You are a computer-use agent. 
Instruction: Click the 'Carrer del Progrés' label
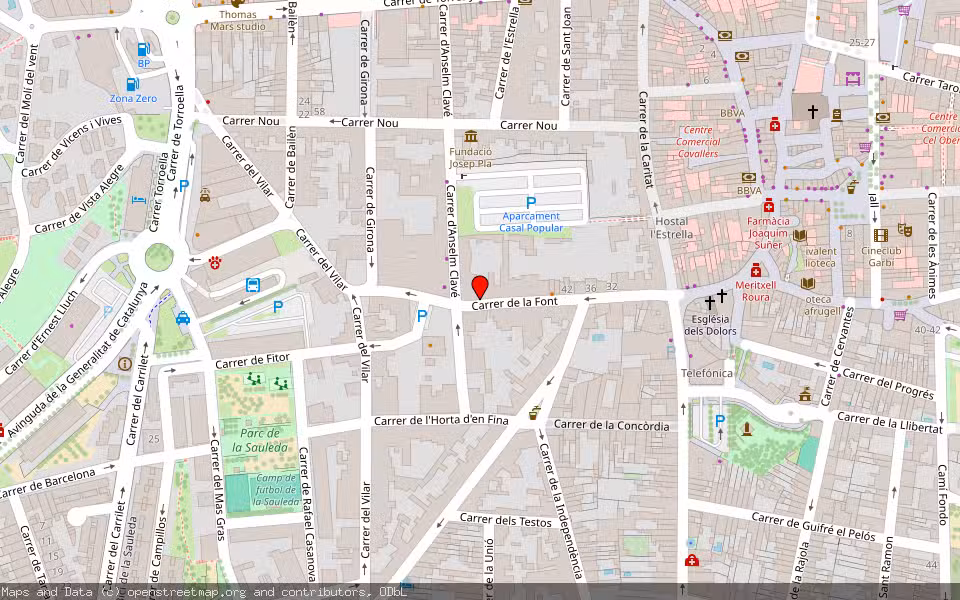(x=888, y=383)
